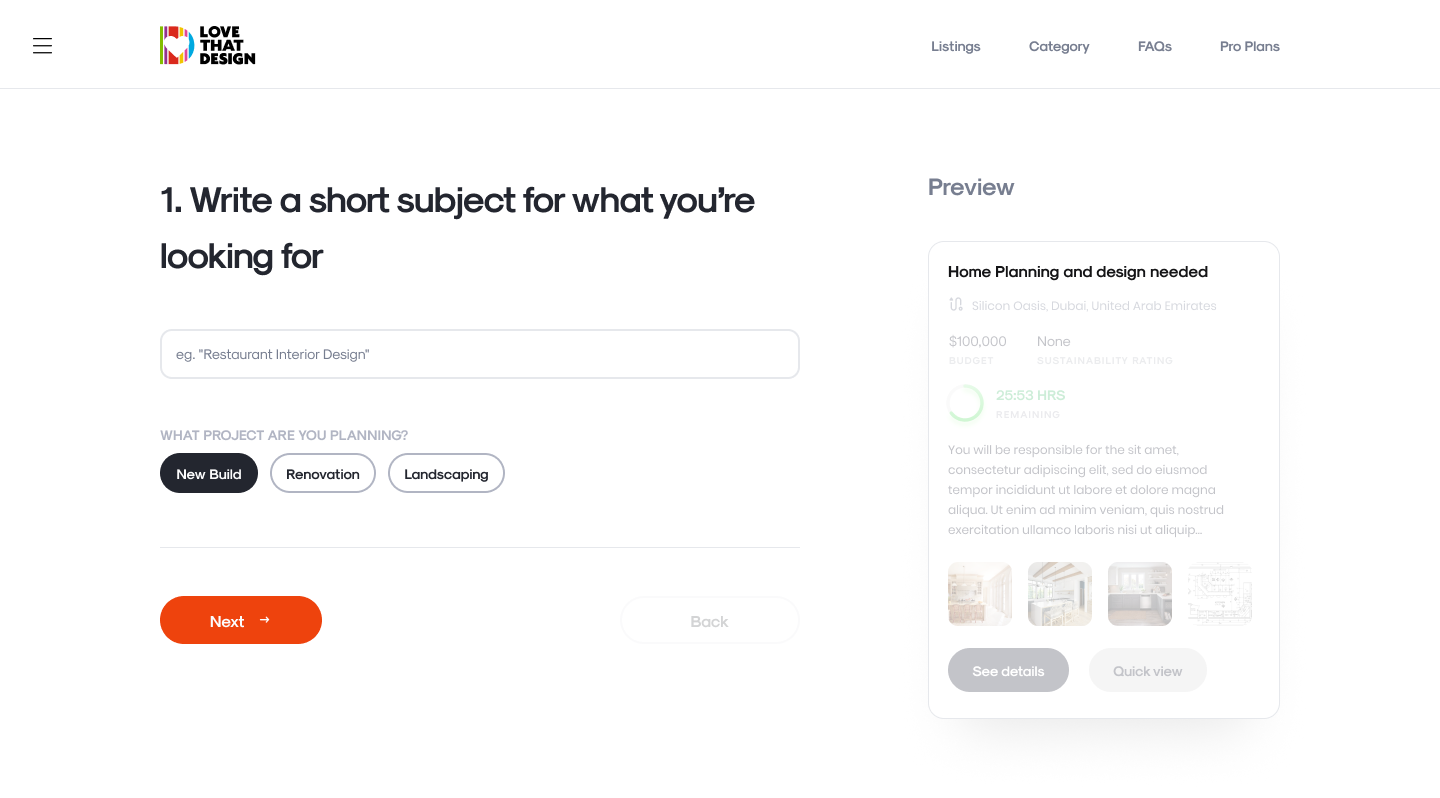Open the third grey cabinet thumbnail

(x=1140, y=594)
